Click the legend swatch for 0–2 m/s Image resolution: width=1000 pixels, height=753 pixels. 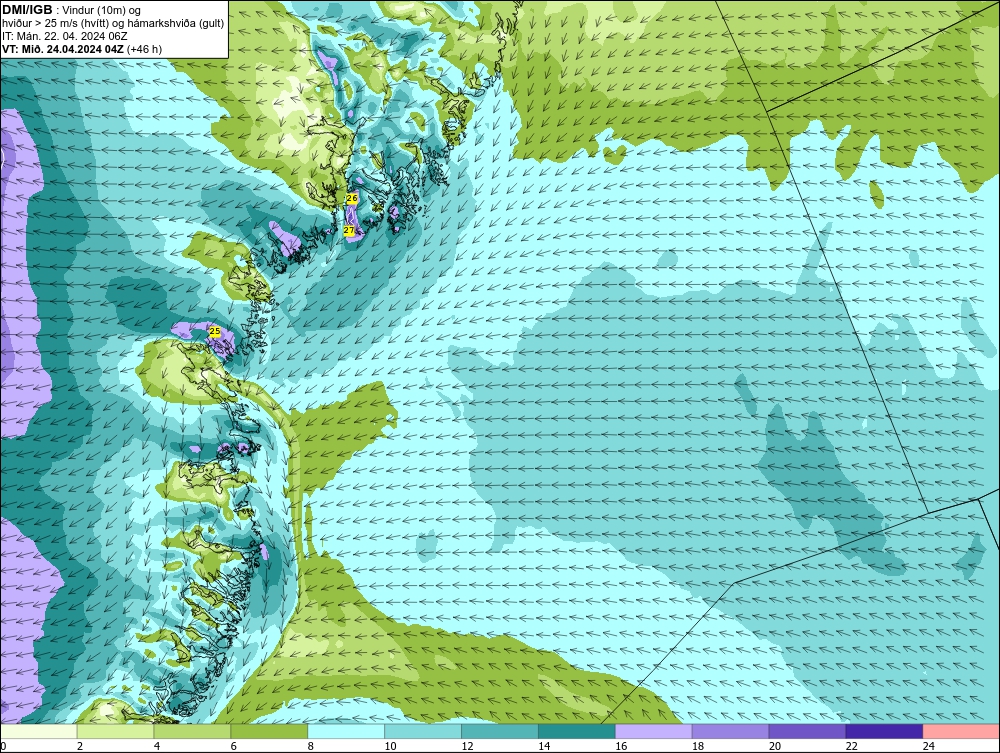[x=39, y=731]
